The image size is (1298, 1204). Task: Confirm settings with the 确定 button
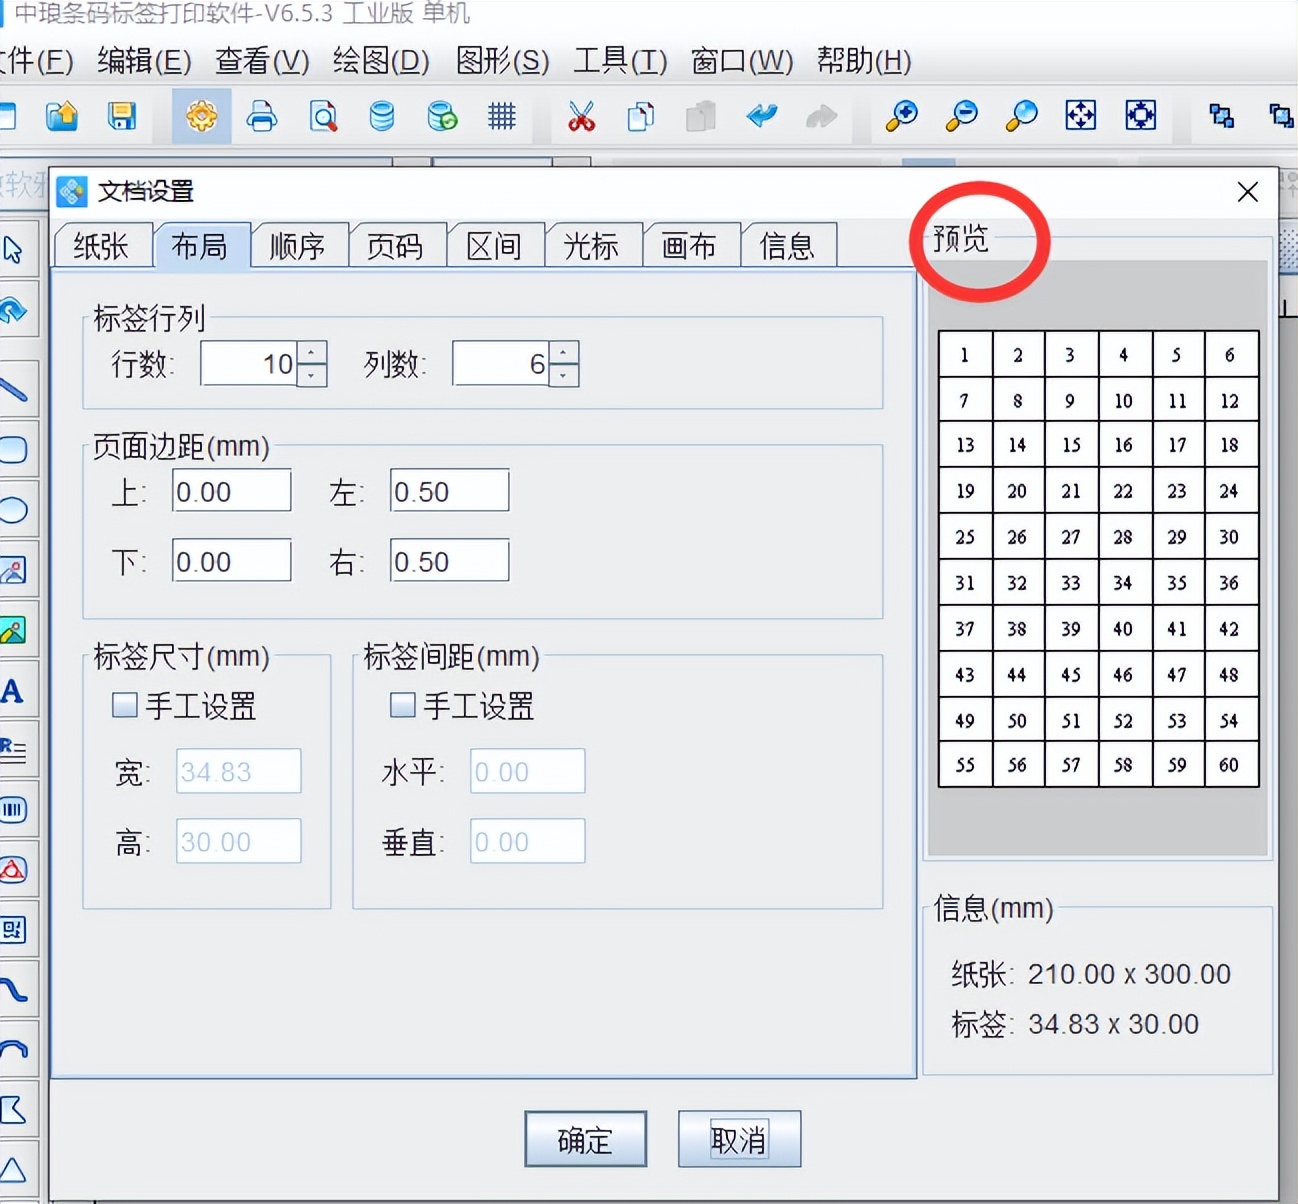pyautogui.click(x=585, y=1139)
